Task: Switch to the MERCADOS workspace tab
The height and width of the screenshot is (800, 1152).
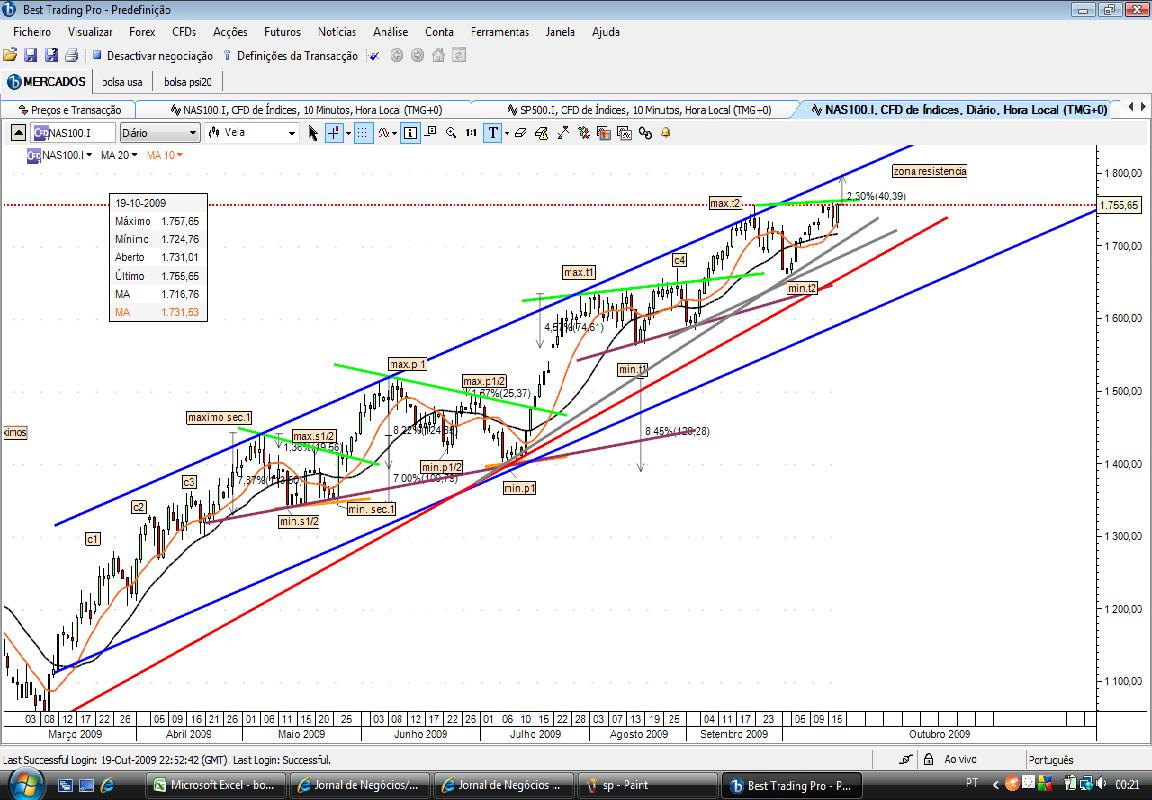Action: [x=46, y=82]
